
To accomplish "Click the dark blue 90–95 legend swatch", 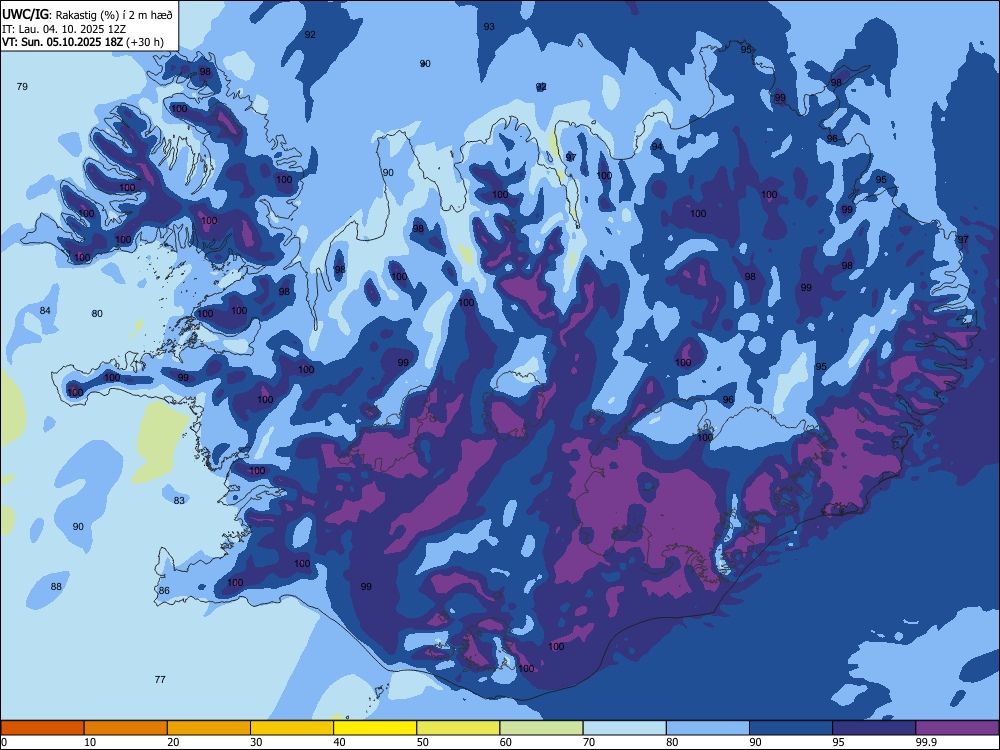I will (791, 728).
